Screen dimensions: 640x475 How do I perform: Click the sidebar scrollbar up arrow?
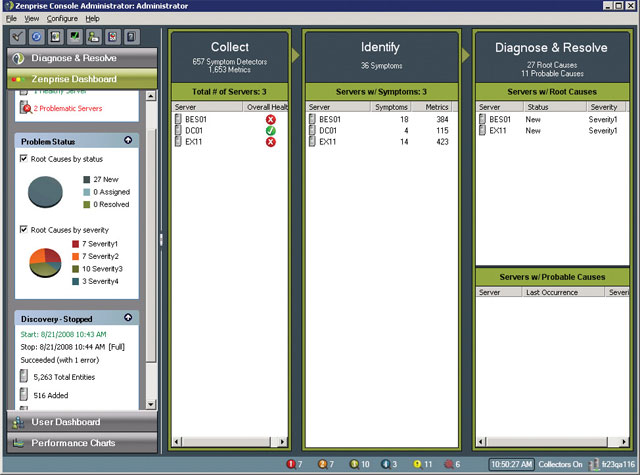pos(151,96)
